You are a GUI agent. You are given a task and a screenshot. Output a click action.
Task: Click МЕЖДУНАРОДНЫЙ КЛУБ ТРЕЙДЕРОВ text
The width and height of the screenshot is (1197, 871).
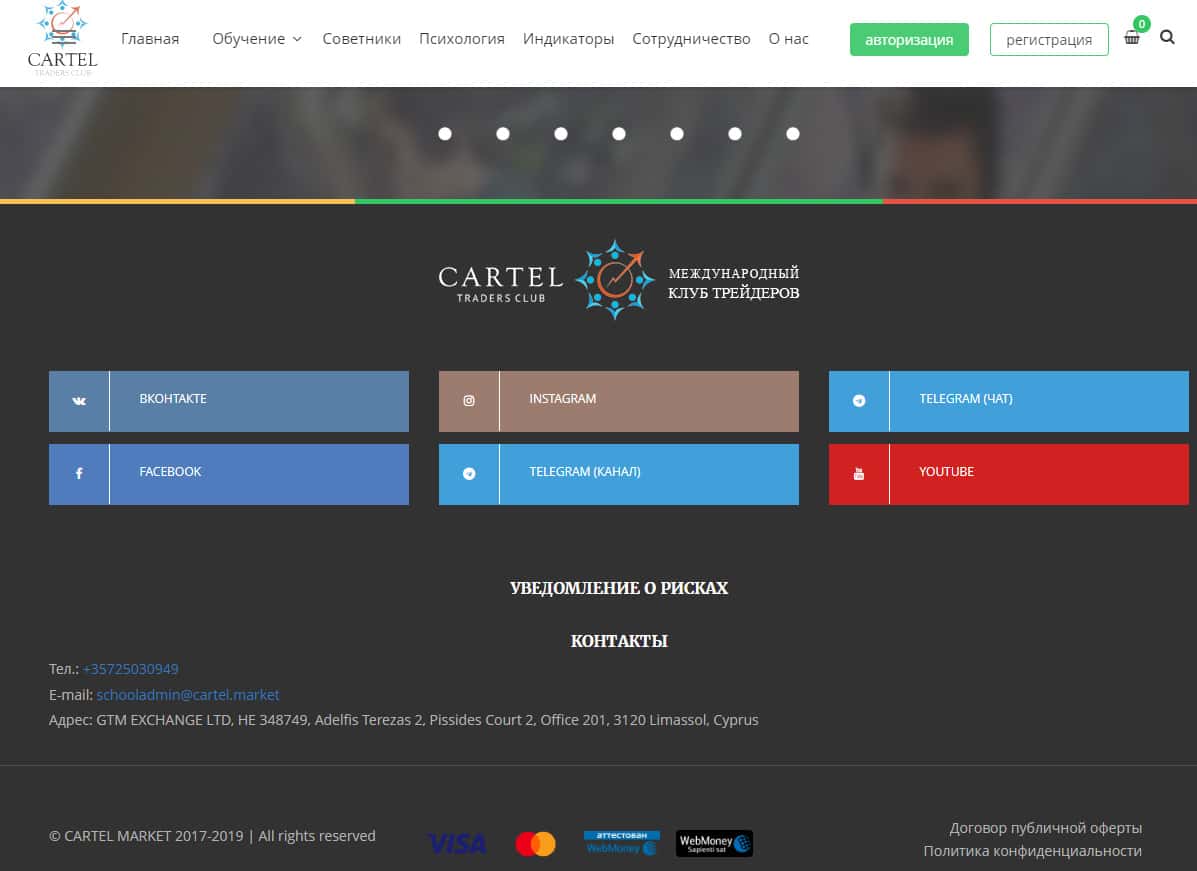[x=734, y=283]
